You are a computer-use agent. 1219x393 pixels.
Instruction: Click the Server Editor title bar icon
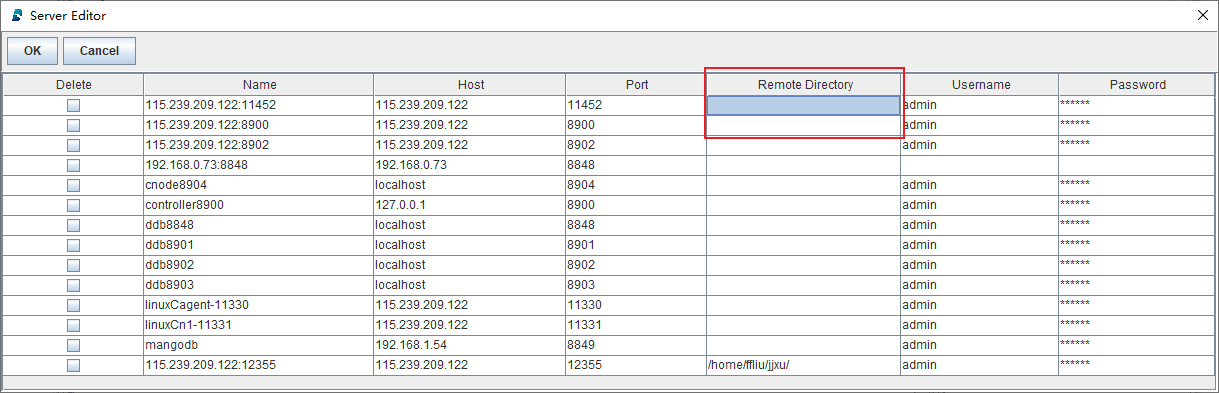(x=16, y=15)
